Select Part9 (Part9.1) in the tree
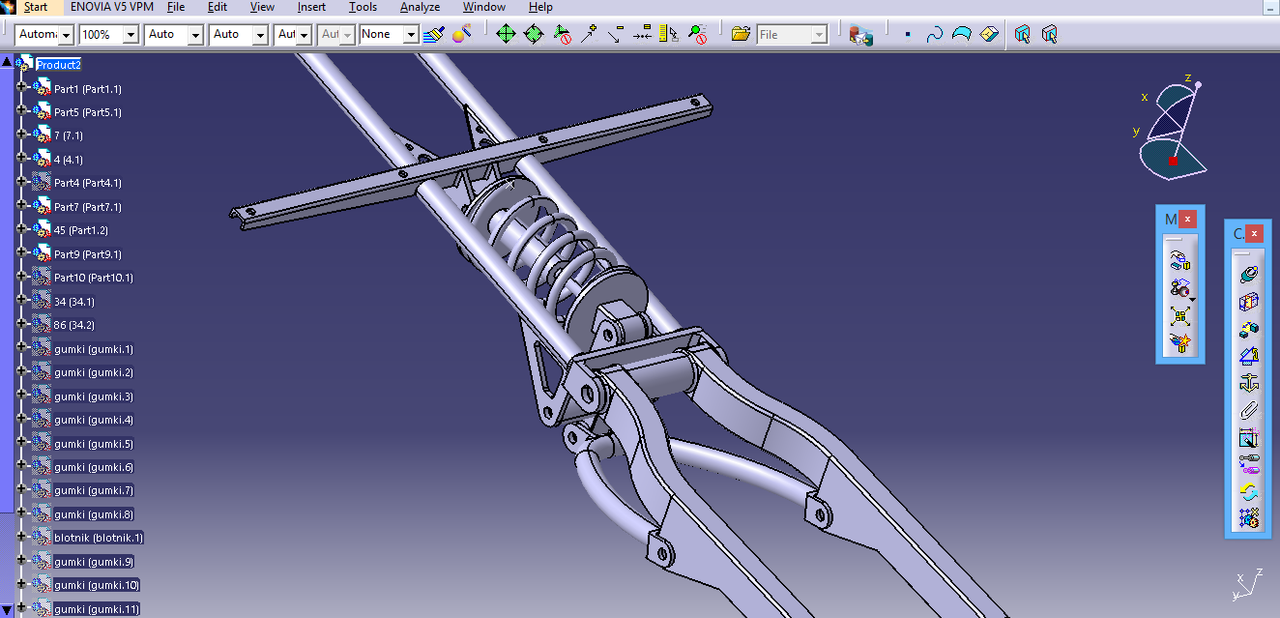Viewport: 1280px width, 618px height. click(x=88, y=254)
